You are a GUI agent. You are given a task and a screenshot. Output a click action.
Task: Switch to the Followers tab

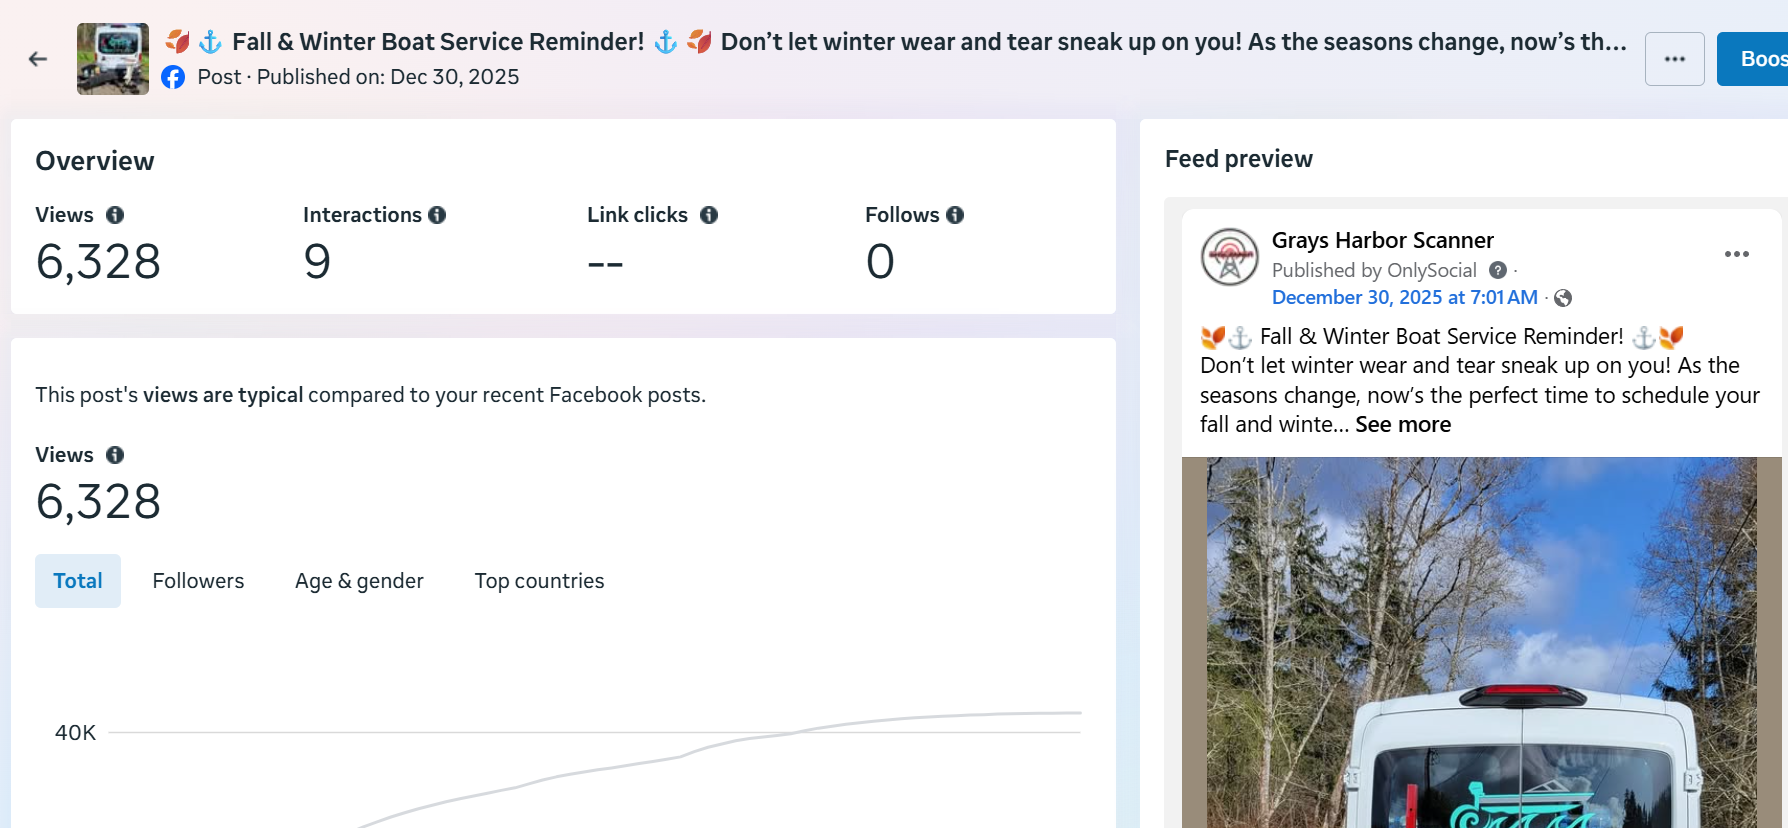(x=198, y=581)
